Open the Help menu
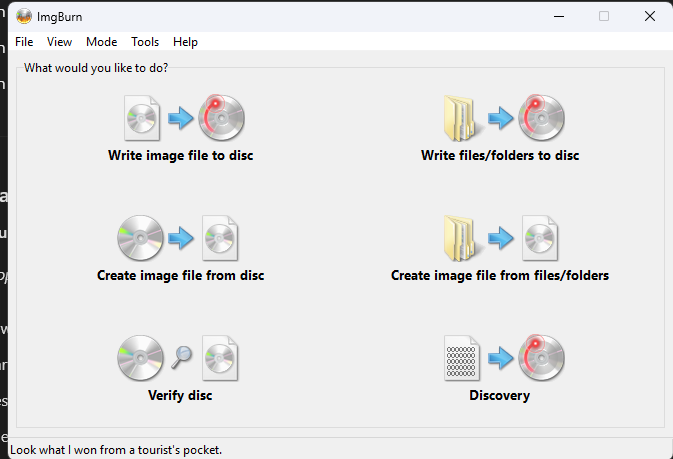This screenshot has height=459, width=673. pyautogui.click(x=185, y=42)
